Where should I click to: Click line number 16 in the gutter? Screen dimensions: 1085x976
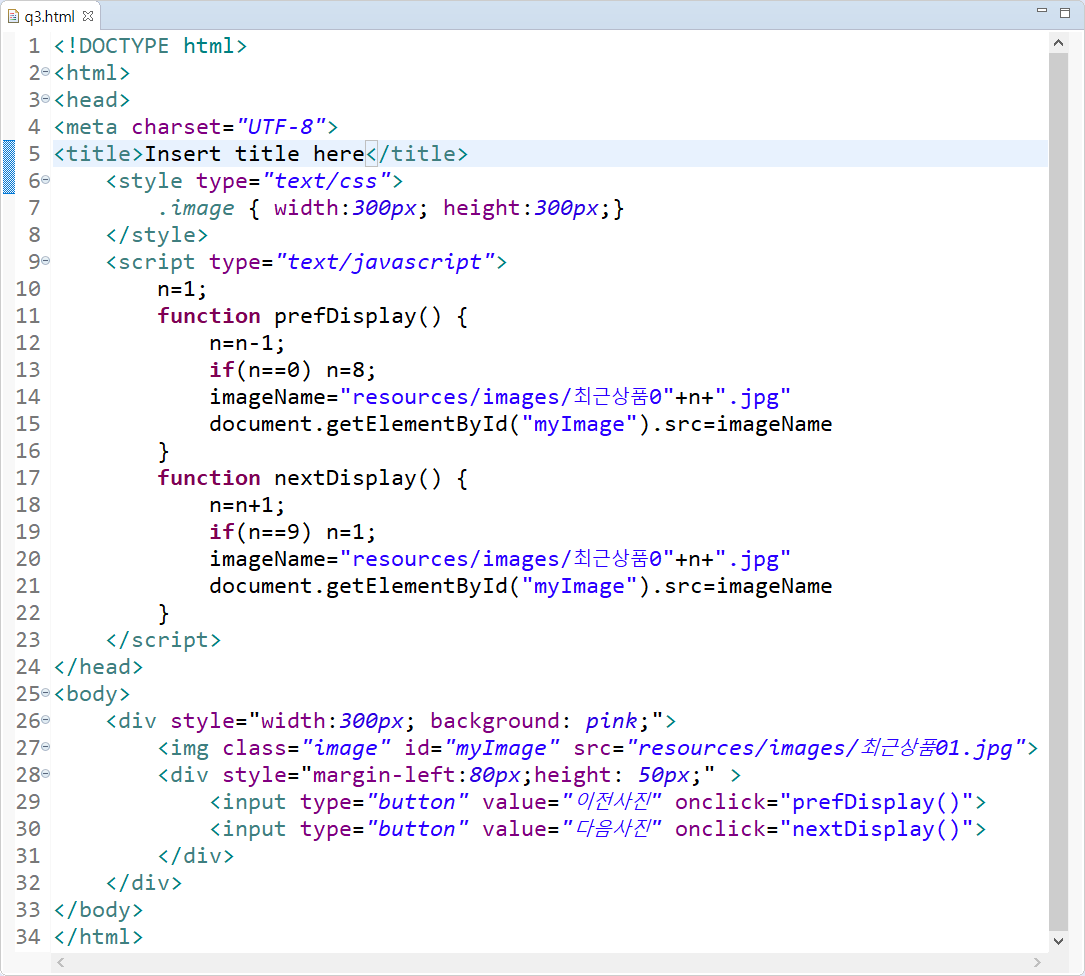[28, 451]
